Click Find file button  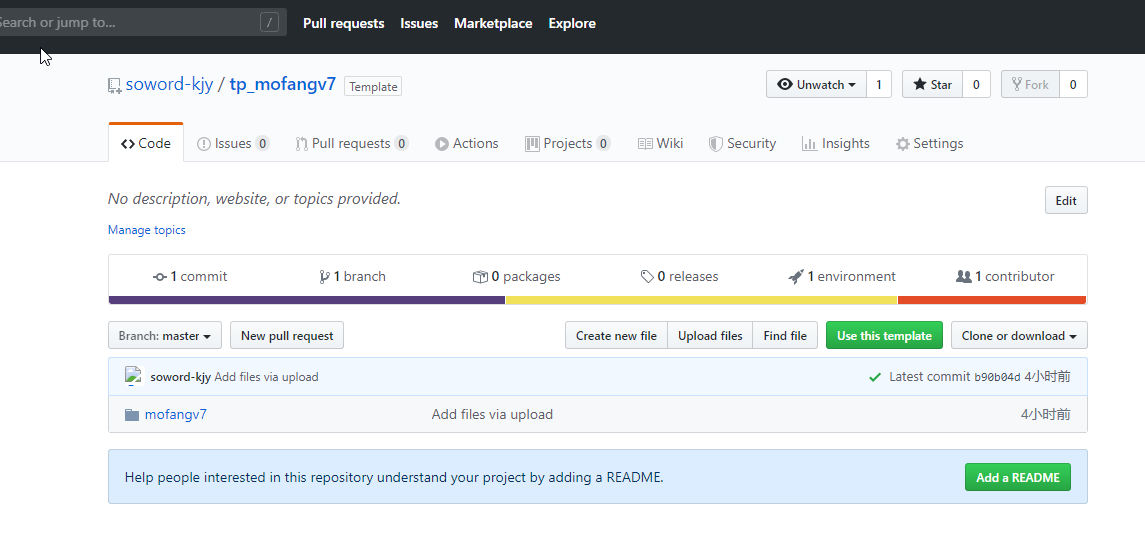(785, 336)
